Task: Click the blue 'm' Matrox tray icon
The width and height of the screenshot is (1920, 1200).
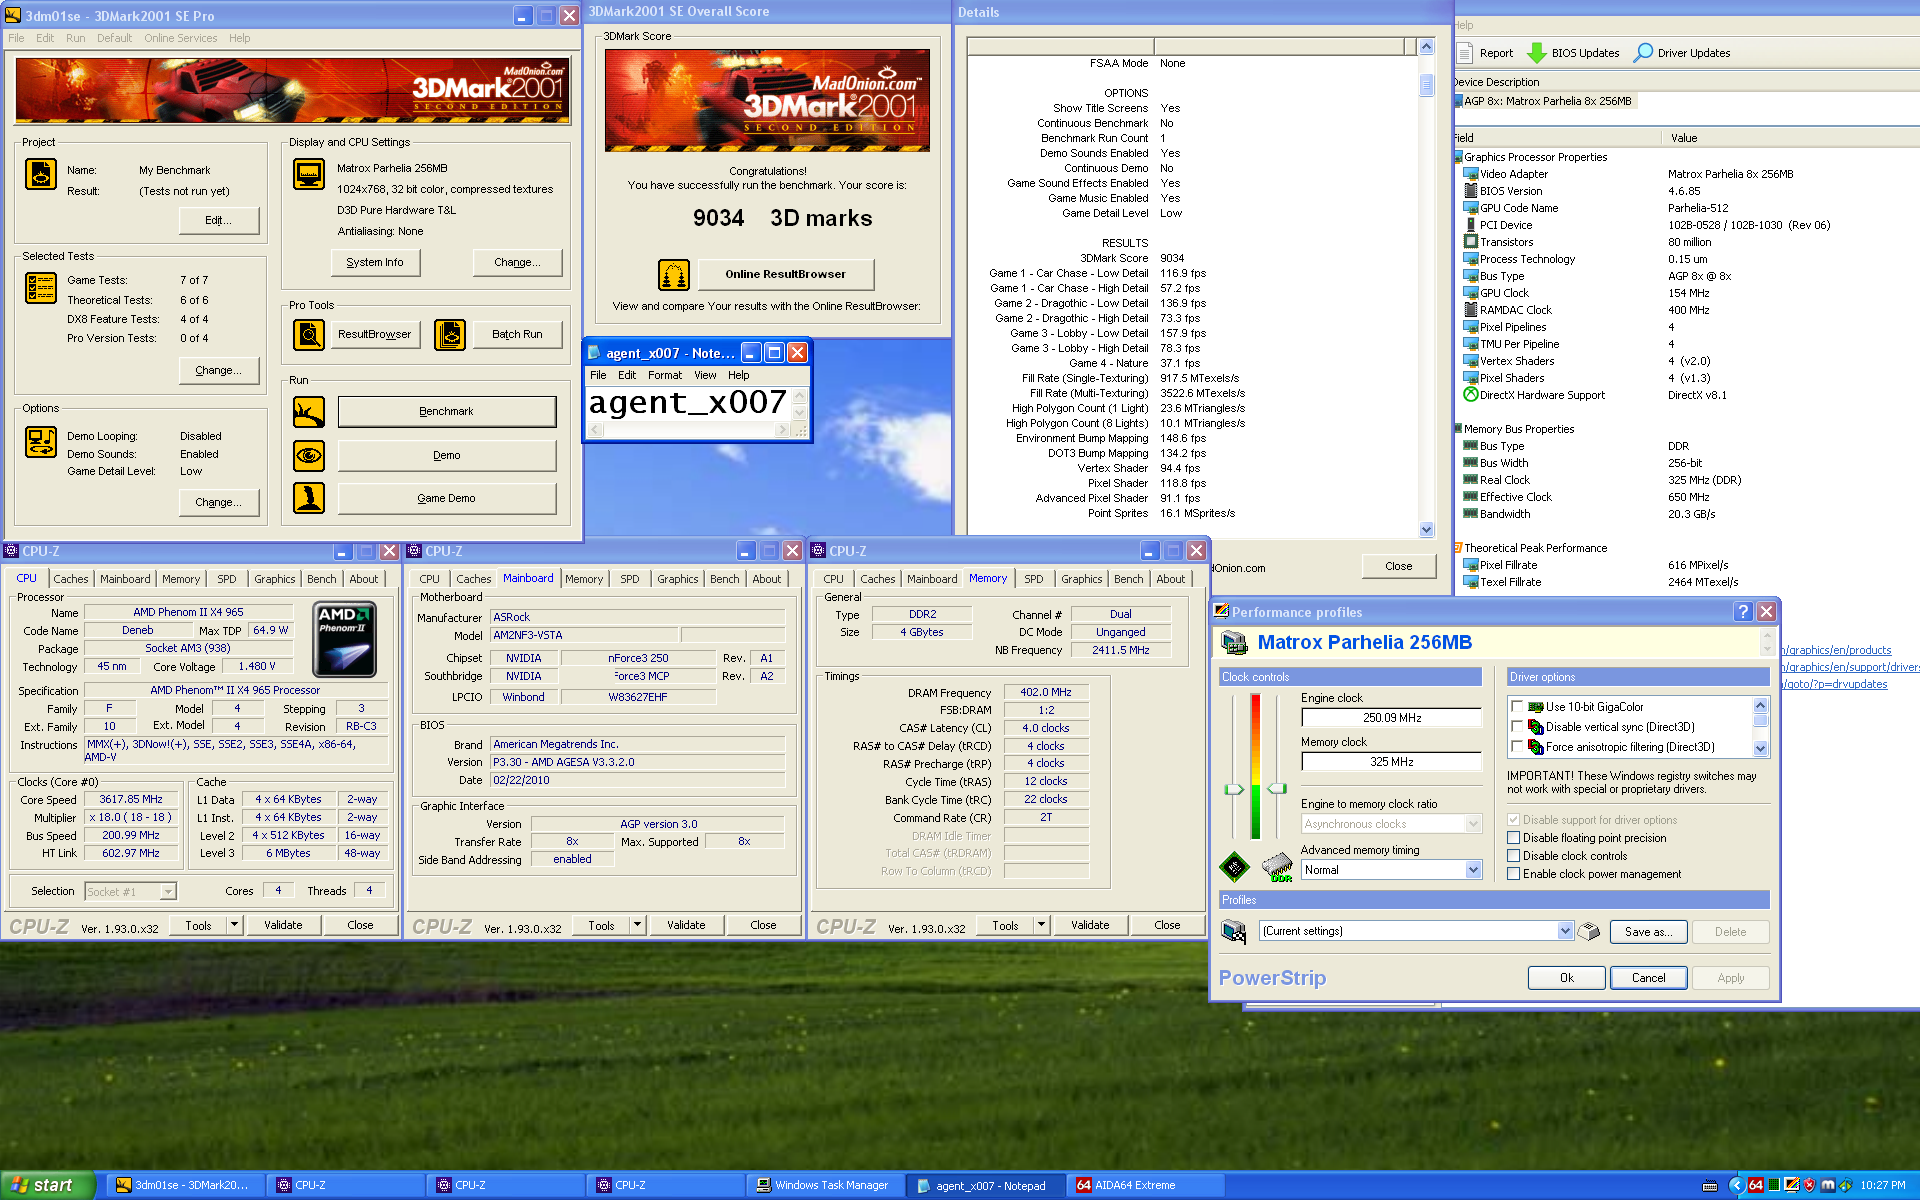Action: tap(1828, 1185)
